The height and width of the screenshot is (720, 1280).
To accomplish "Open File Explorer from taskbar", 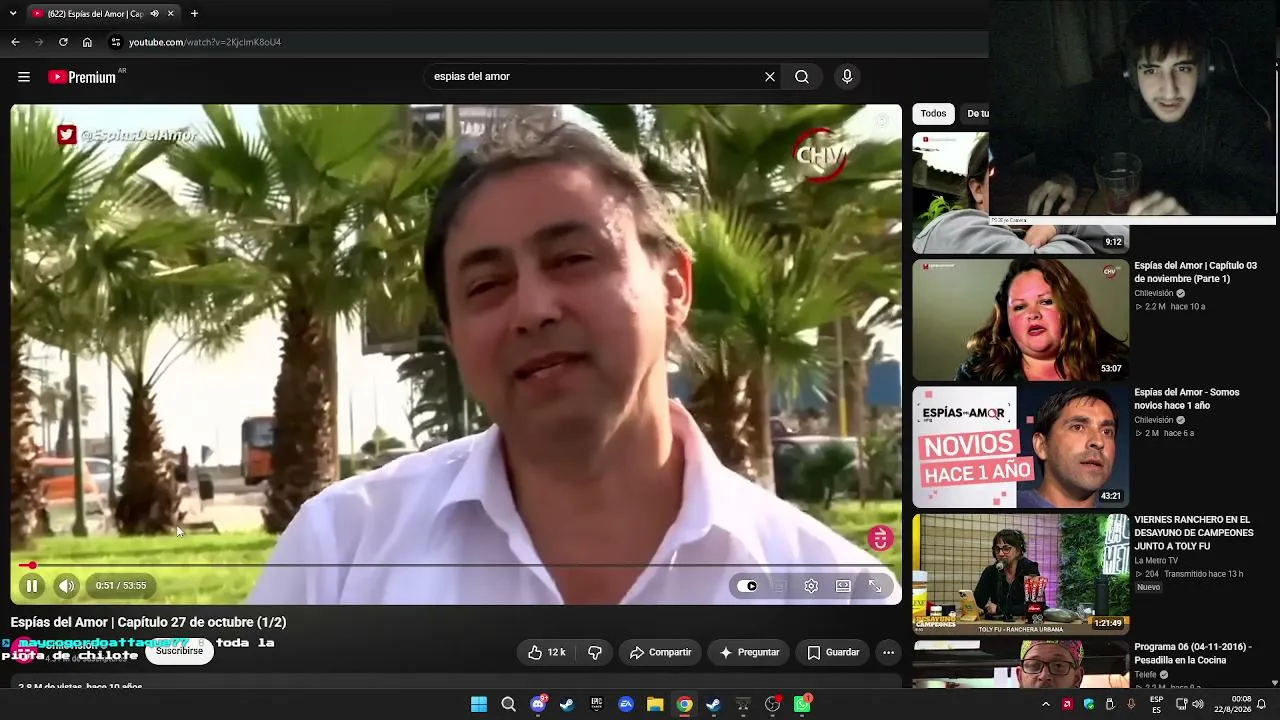I will 655,705.
